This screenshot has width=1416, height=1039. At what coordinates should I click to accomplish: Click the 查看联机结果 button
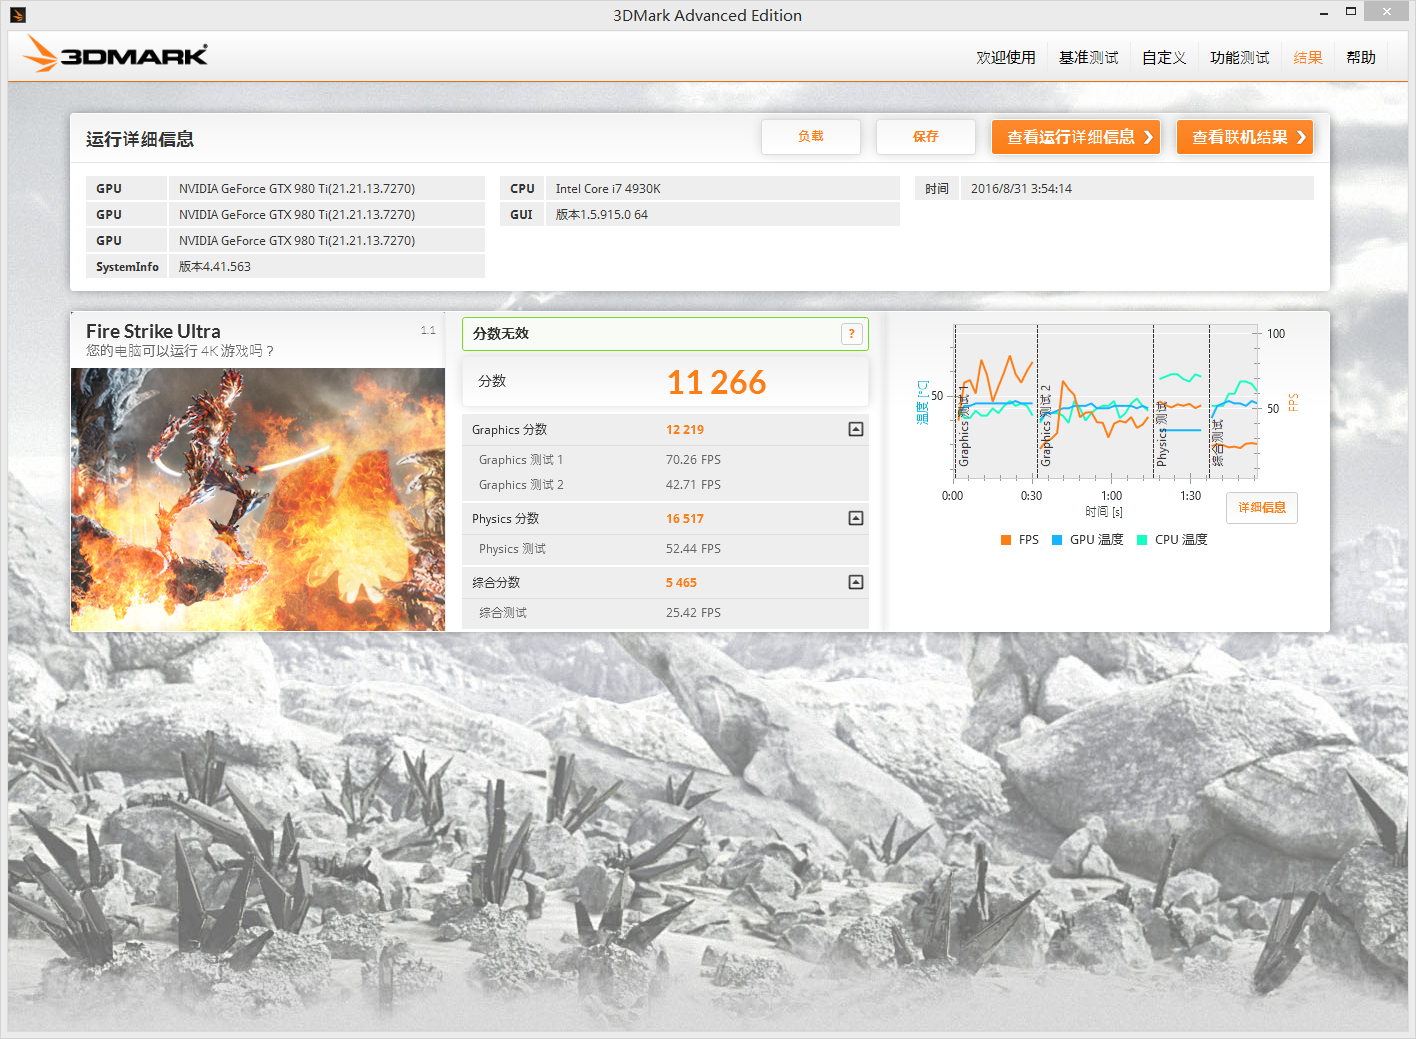pyautogui.click(x=1245, y=137)
